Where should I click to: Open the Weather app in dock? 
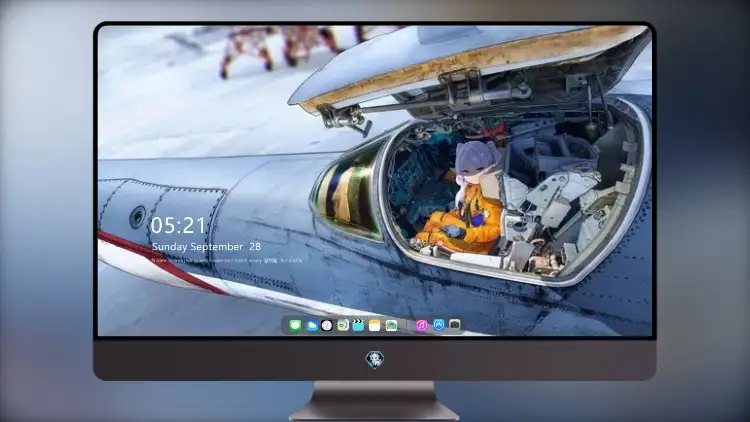[311, 326]
